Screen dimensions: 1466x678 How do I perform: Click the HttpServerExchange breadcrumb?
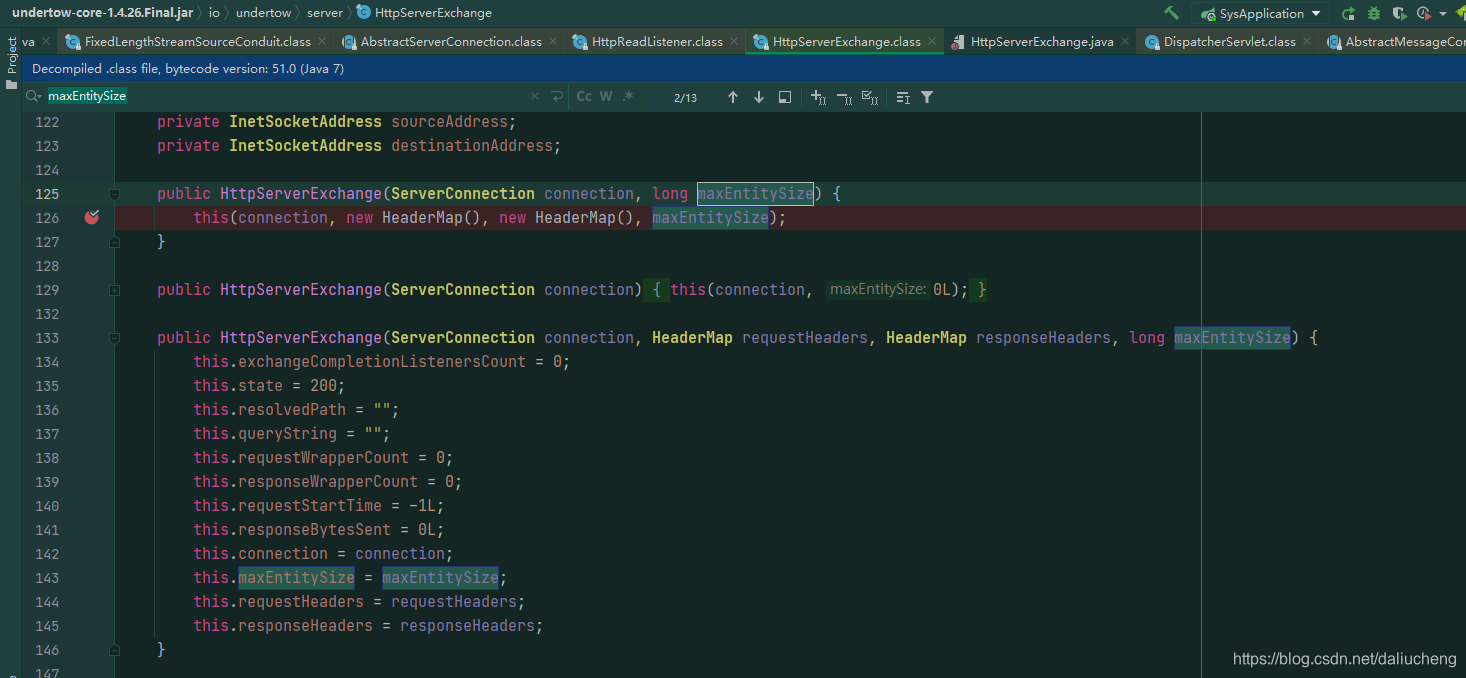click(424, 13)
